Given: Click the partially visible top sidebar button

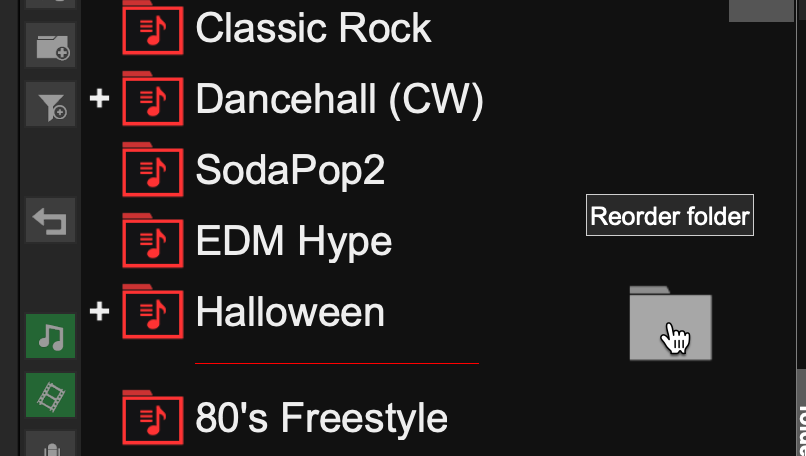Looking at the screenshot, I should [x=50, y=4].
